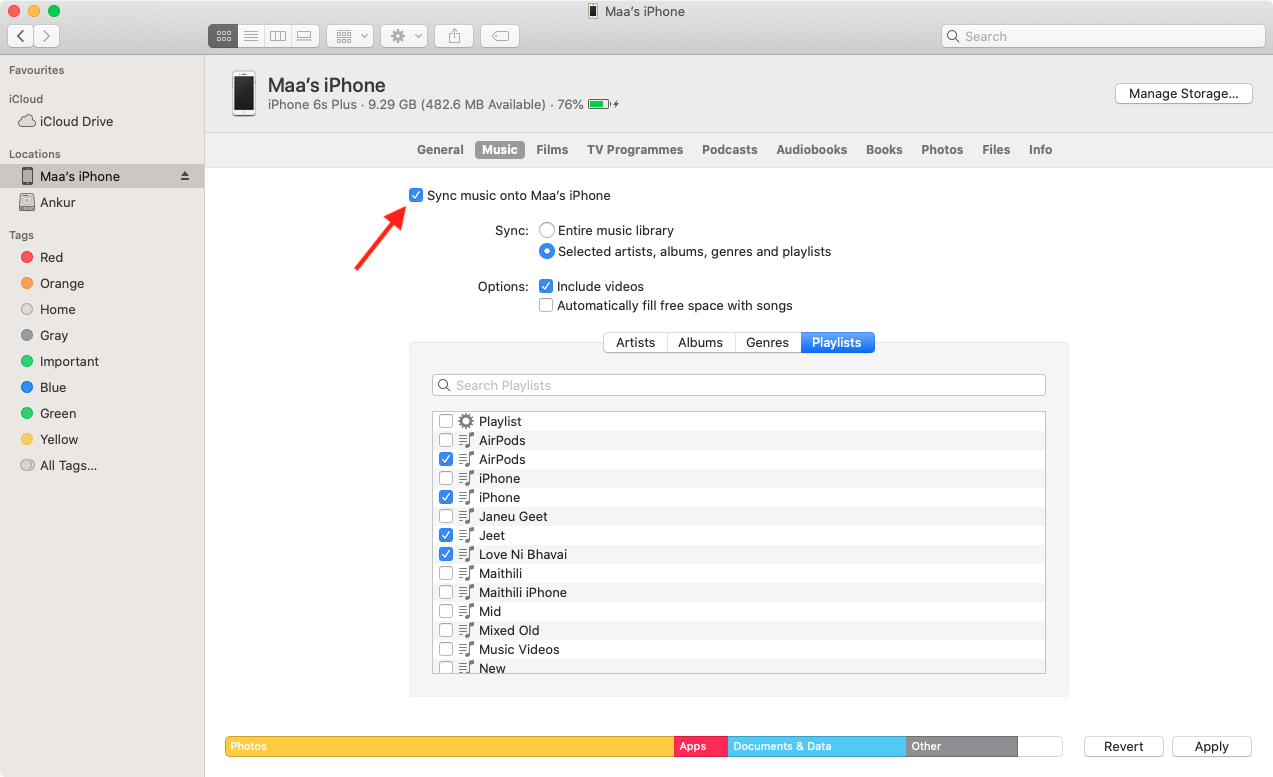Open the Photos tab
Screen dimensions: 1273x777
tap(942, 149)
